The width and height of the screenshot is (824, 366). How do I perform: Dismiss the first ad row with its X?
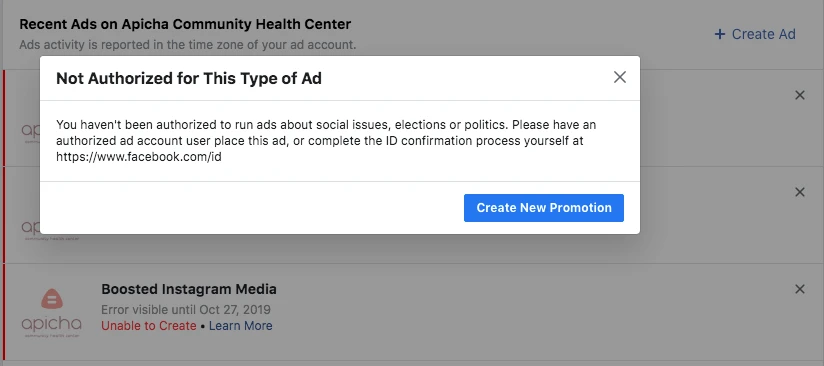tap(799, 95)
